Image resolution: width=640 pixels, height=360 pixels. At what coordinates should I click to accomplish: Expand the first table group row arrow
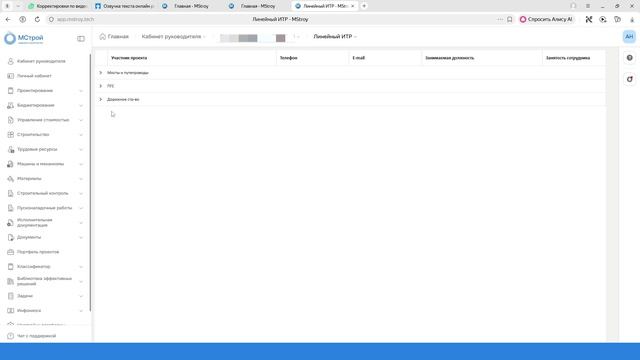(x=101, y=73)
